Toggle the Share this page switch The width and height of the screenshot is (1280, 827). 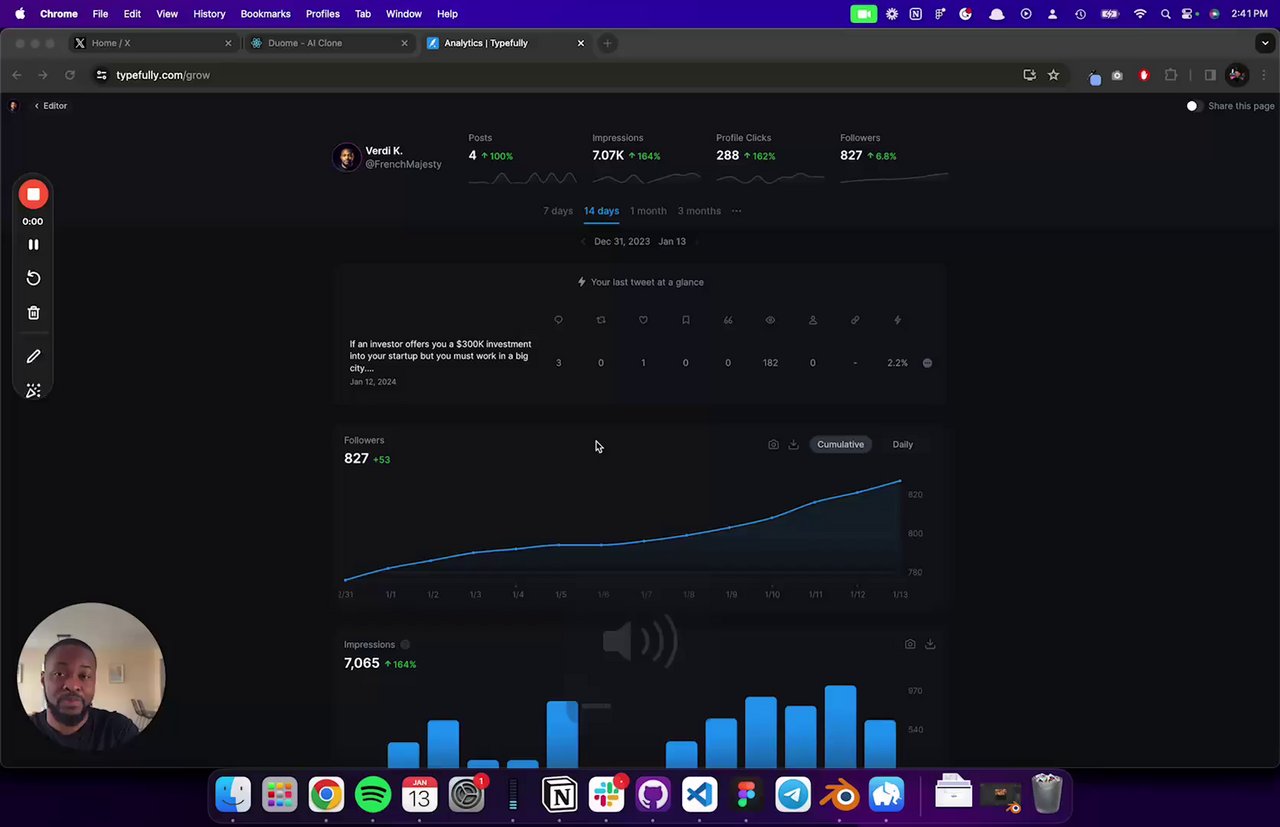(1193, 106)
